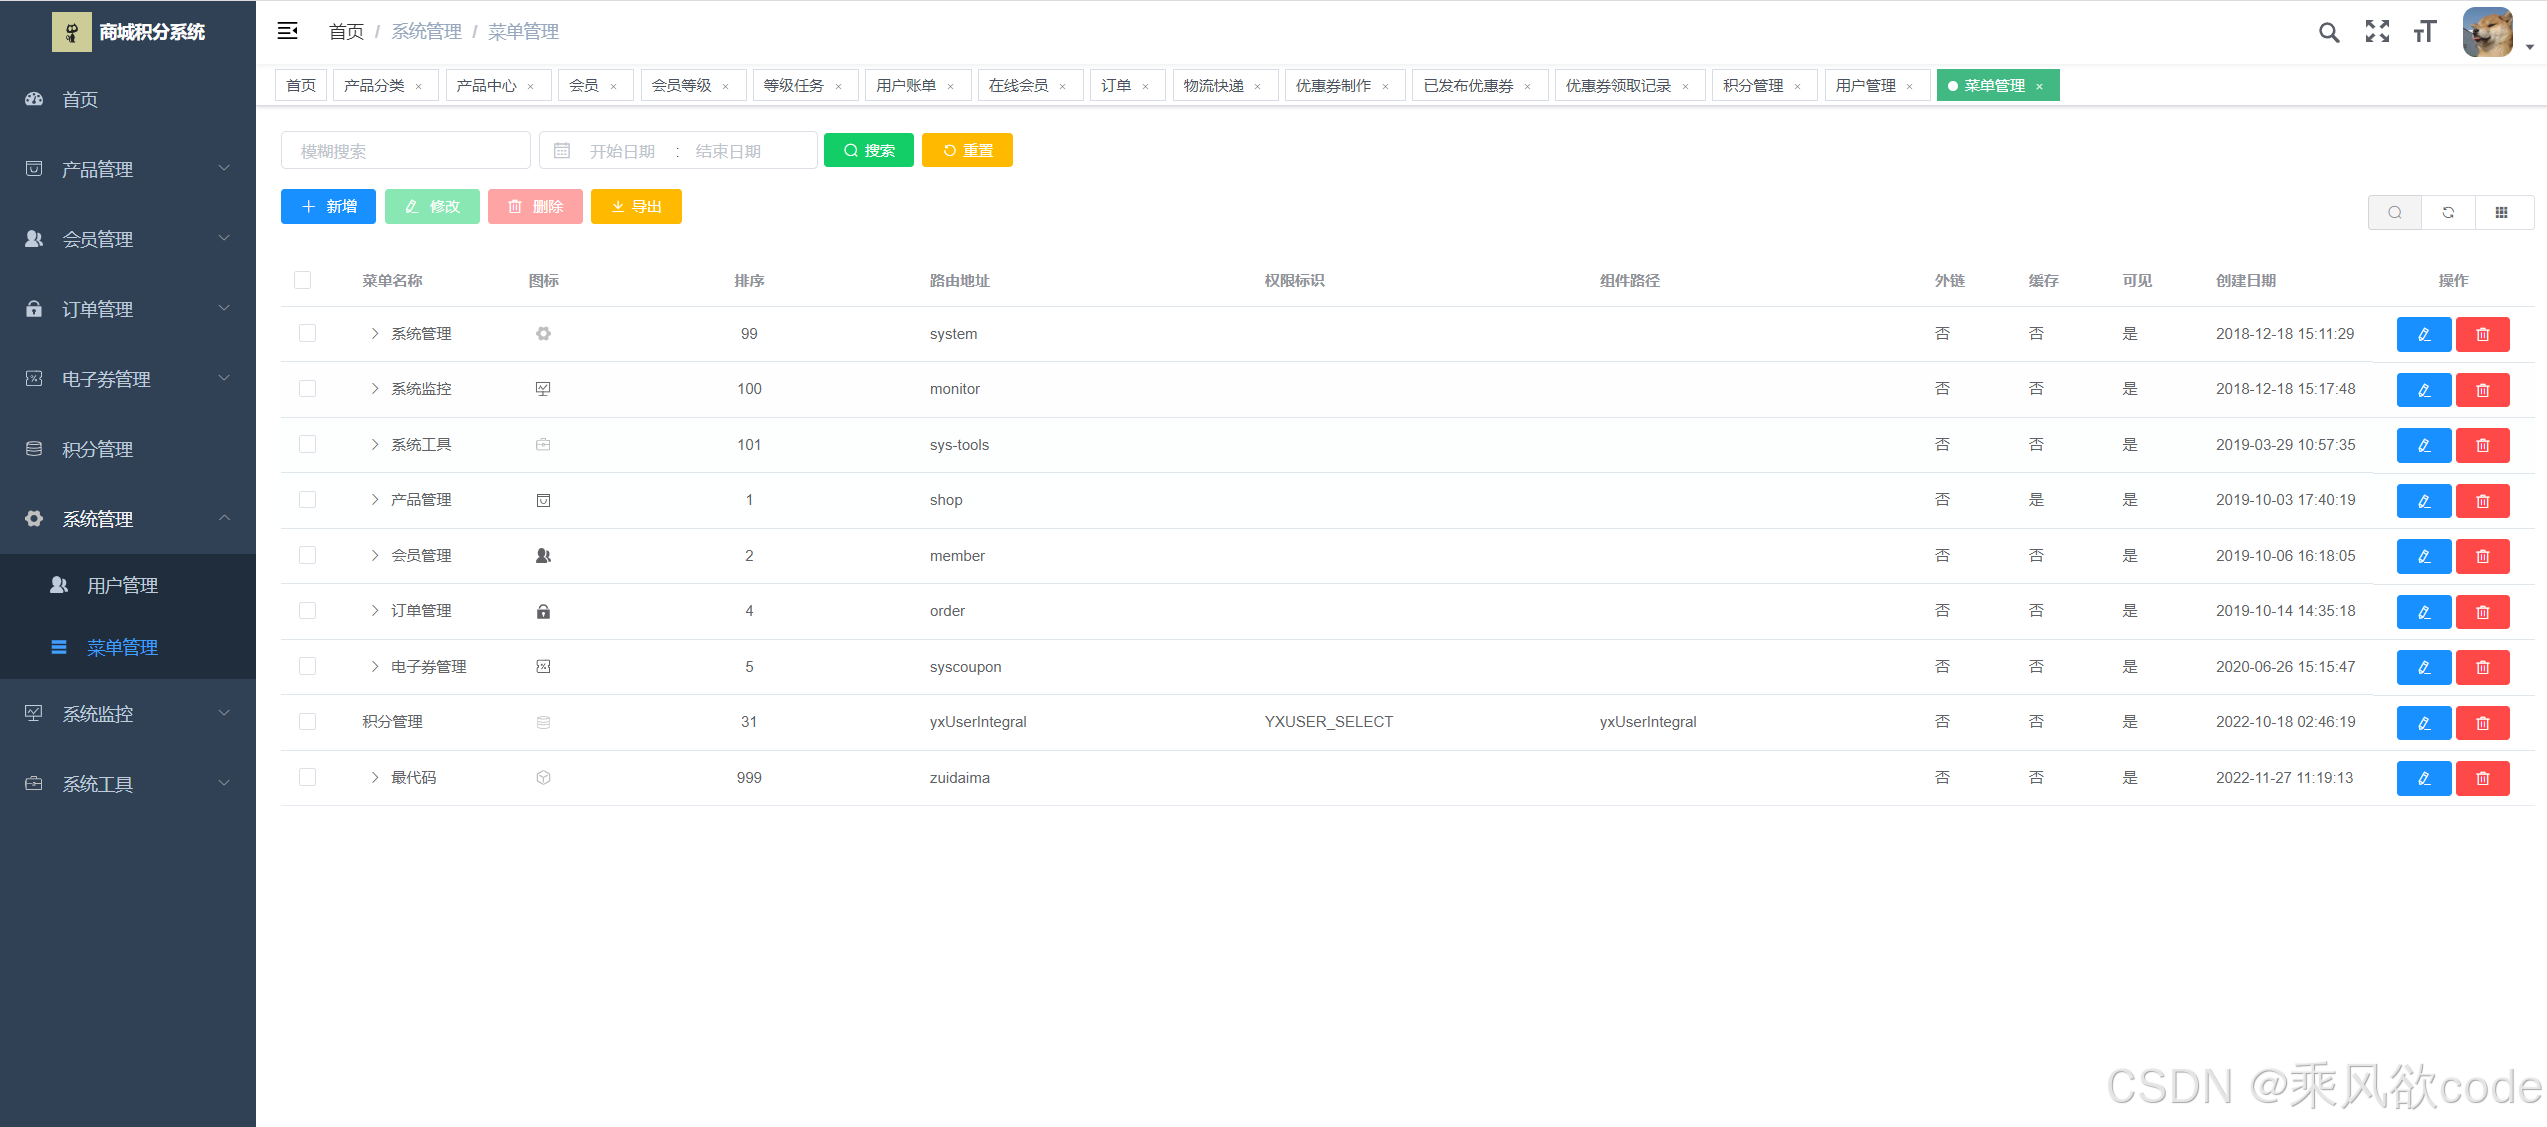Viewport: 2547px width, 1127px height.
Task: Toggle the search visibility icon above table
Action: point(2395,212)
